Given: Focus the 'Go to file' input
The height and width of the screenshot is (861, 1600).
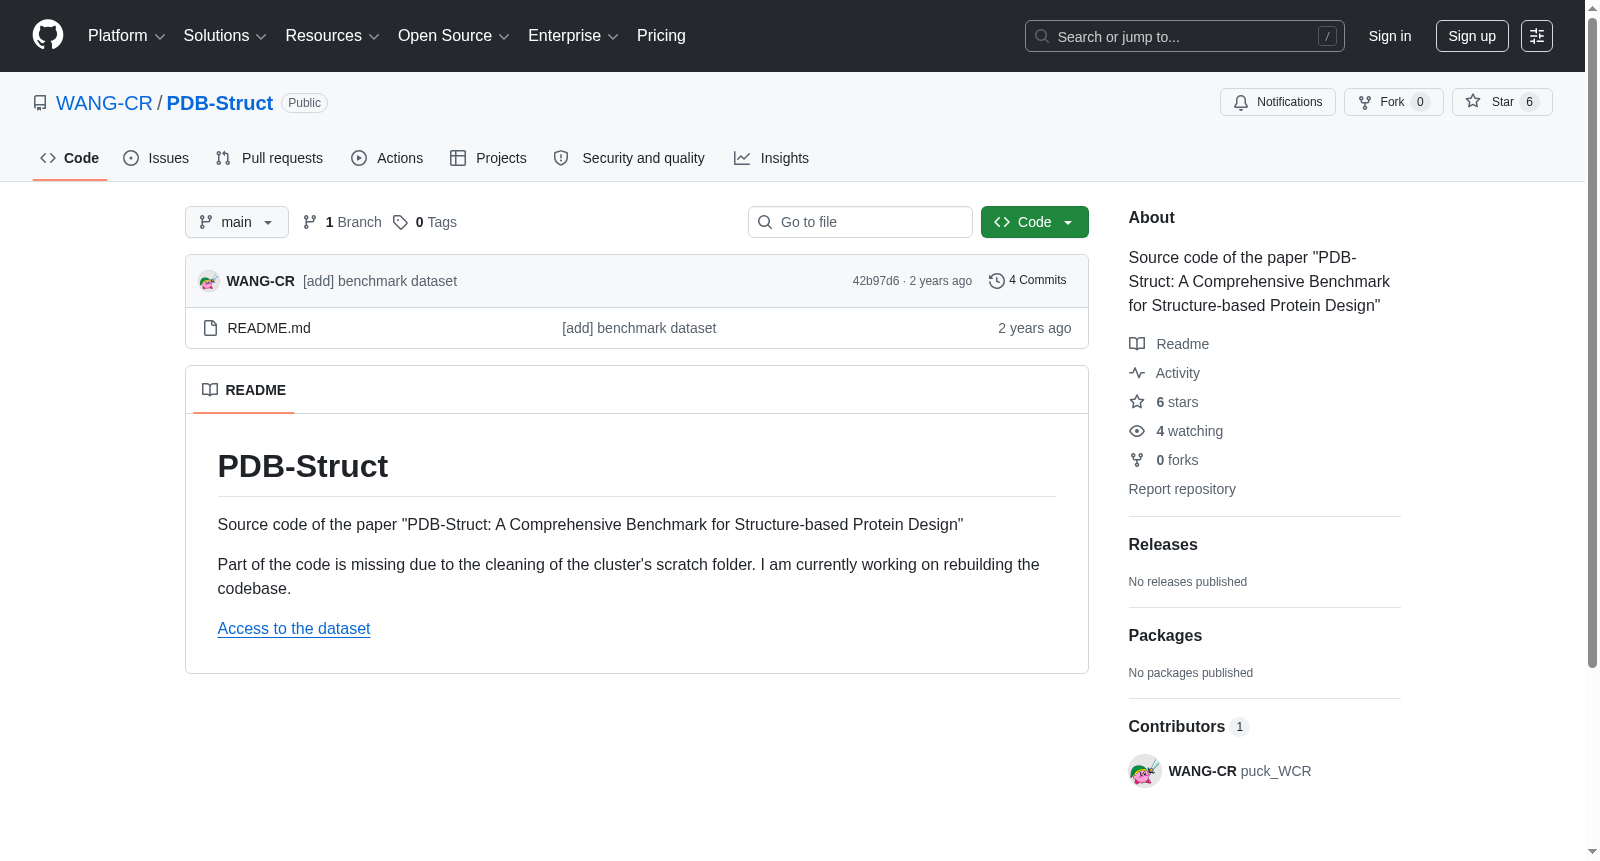Looking at the screenshot, I should coord(860,222).
